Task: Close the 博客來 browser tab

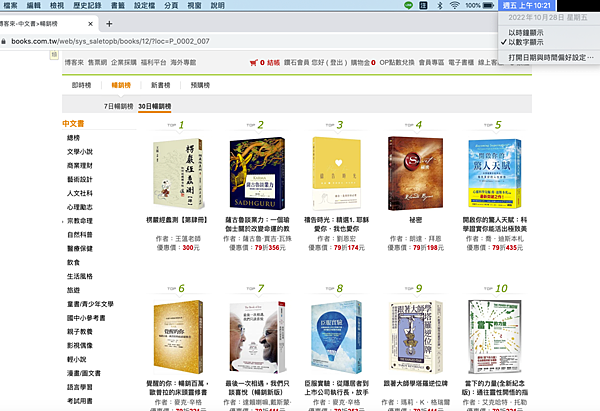Action: pos(90,24)
